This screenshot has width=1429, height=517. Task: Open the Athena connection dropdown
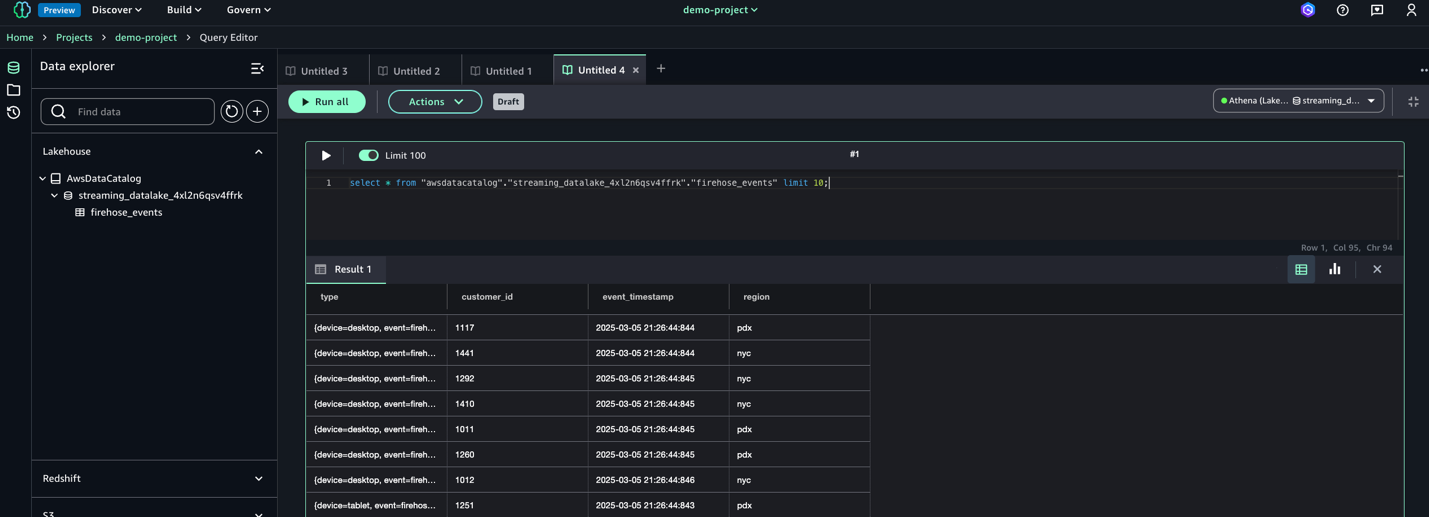click(1298, 101)
